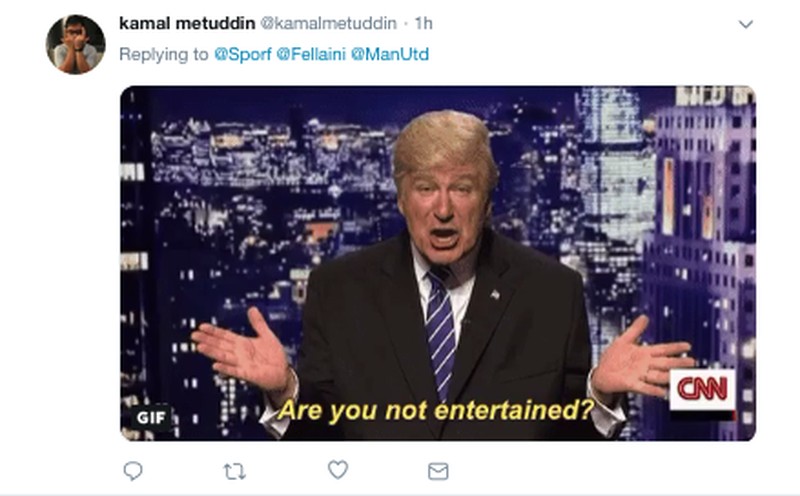Image resolution: width=800 pixels, height=496 pixels.
Task: Open the @Fellaini mention link
Action: (x=311, y=54)
